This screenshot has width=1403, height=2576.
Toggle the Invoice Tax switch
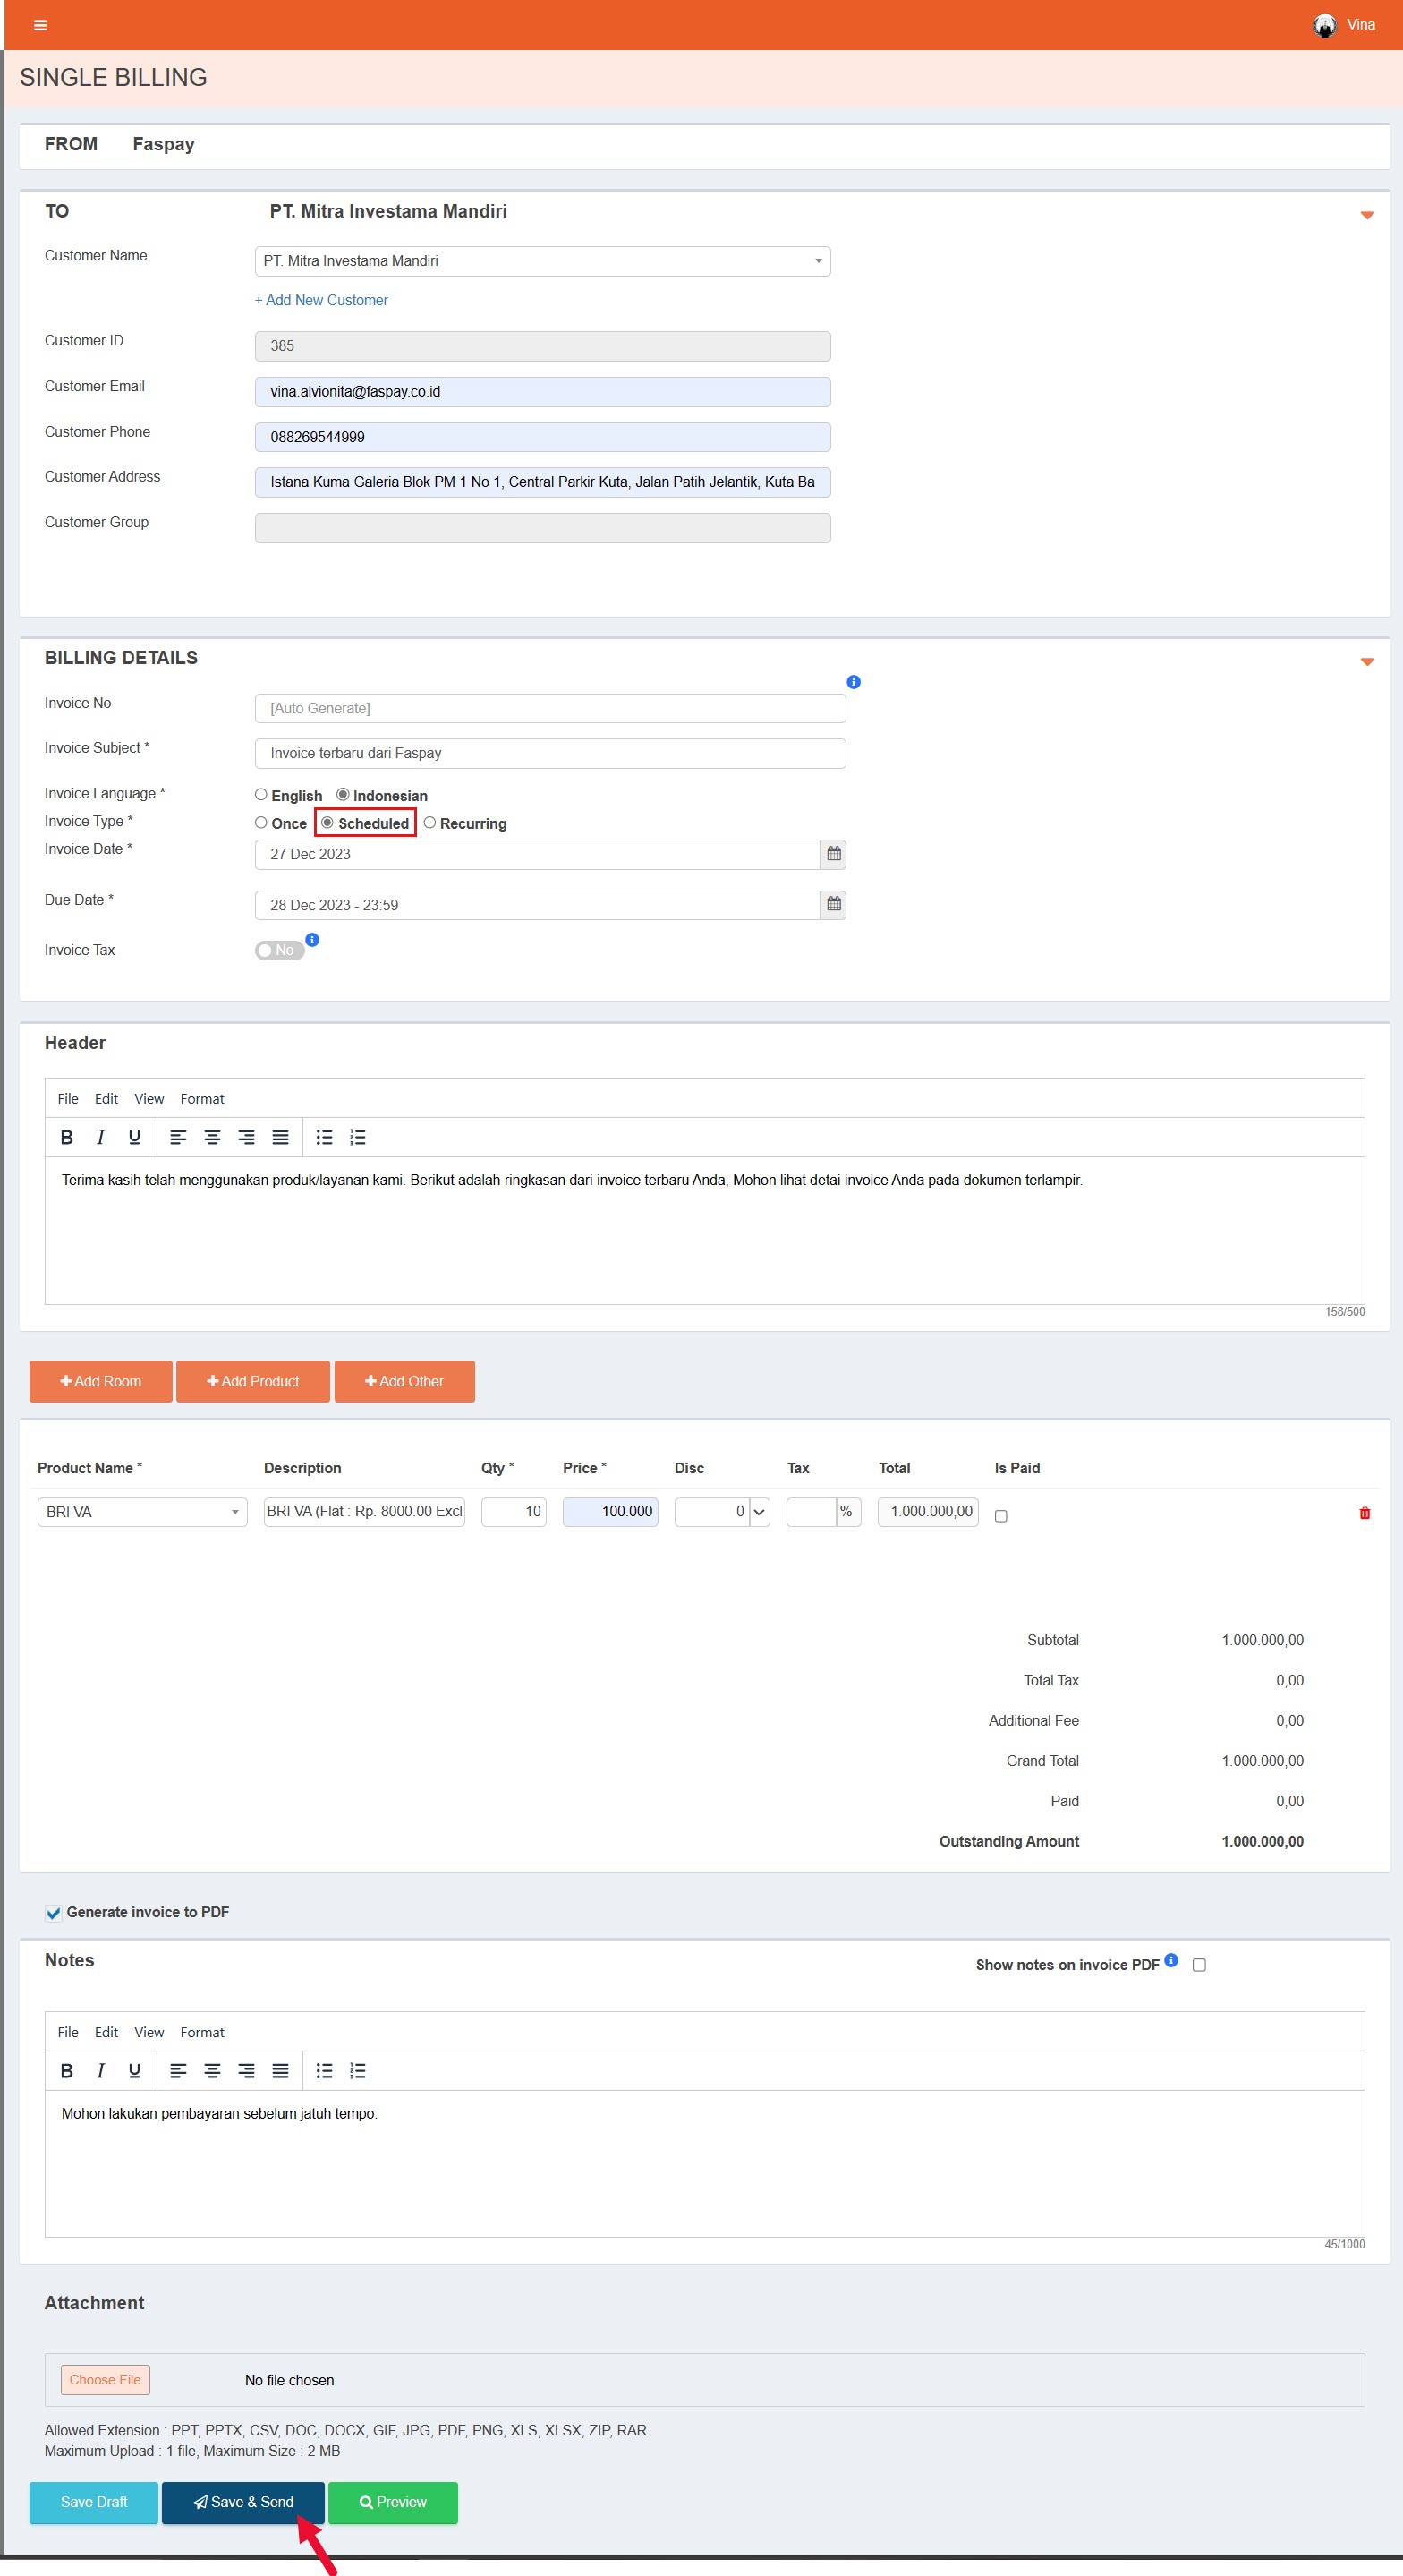(279, 950)
